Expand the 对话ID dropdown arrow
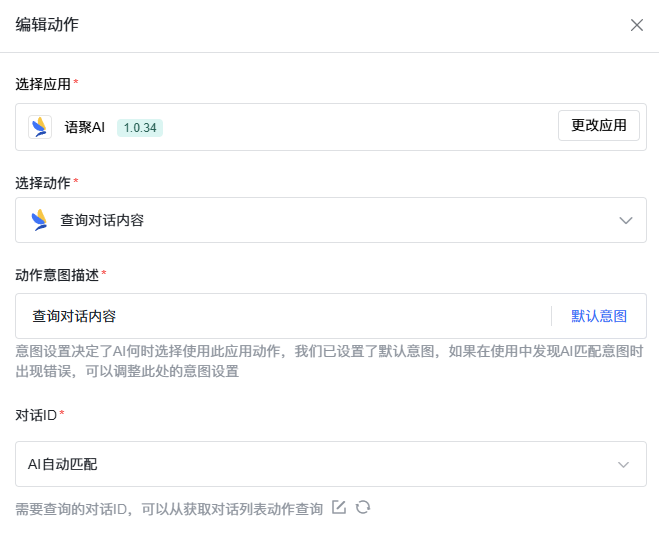659x556 pixels. (624, 464)
